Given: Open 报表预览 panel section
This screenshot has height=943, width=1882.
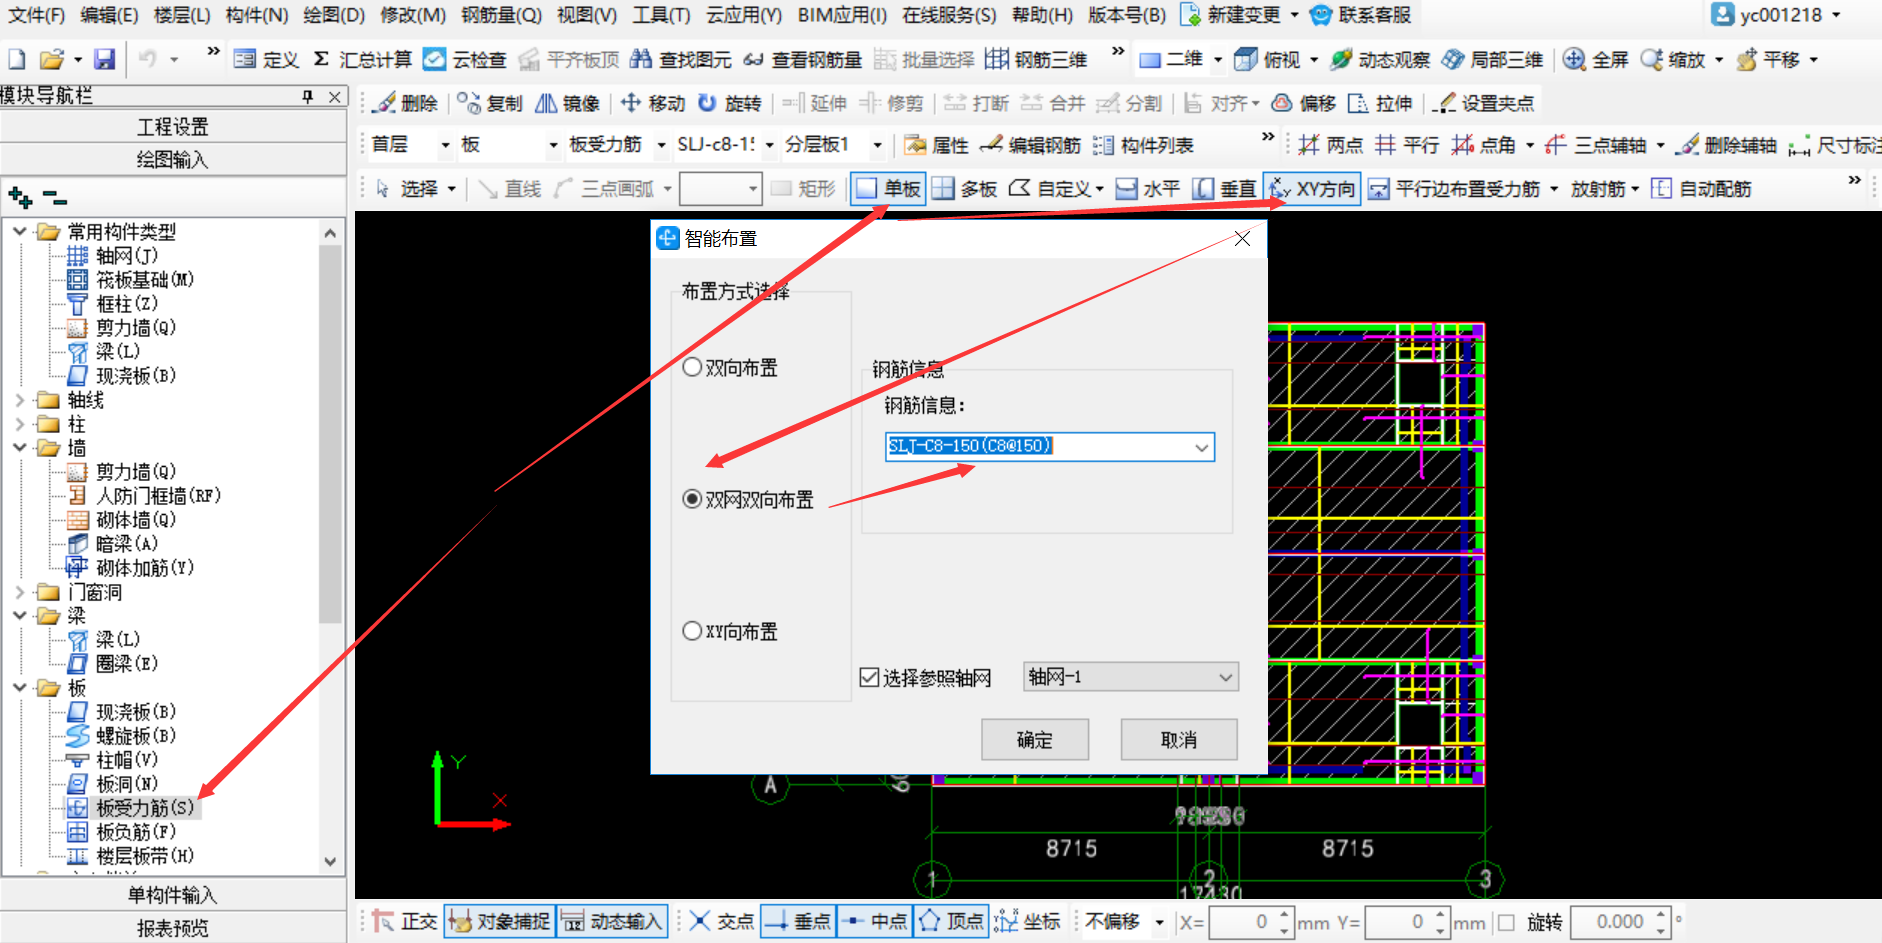Looking at the screenshot, I should (173, 928).
